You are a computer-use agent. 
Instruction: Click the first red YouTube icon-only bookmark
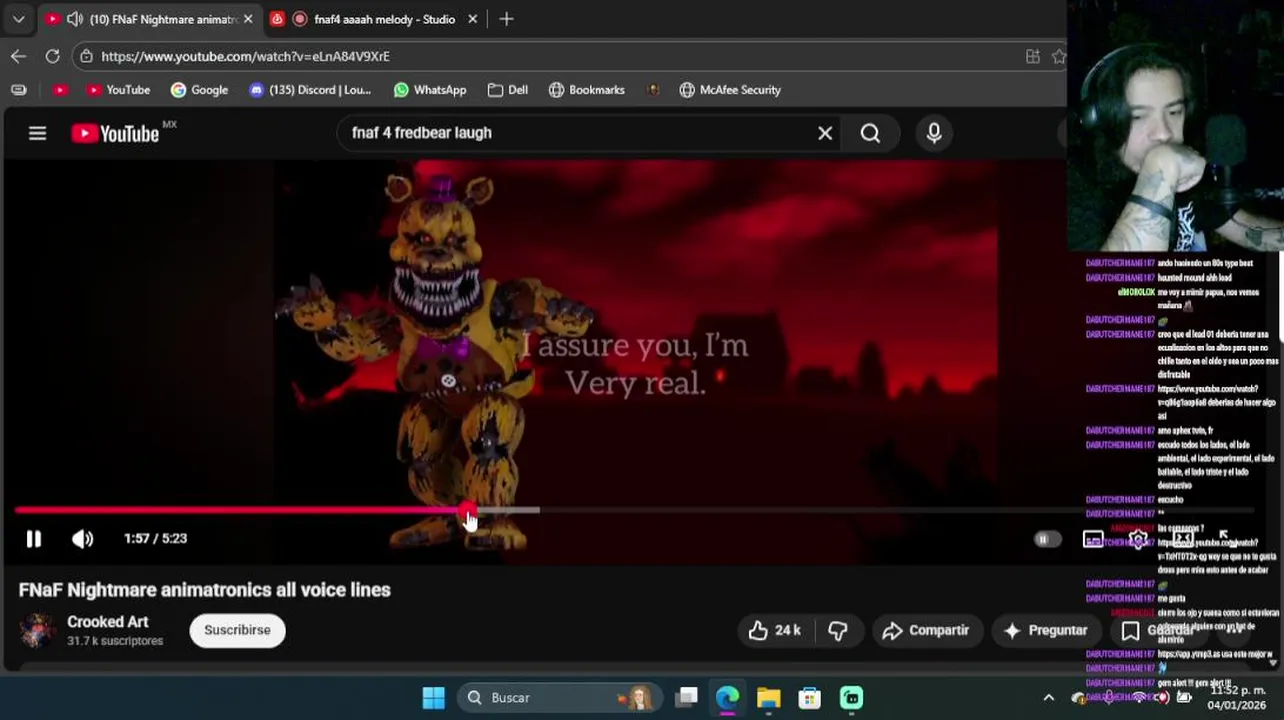(x=61, y=90)
